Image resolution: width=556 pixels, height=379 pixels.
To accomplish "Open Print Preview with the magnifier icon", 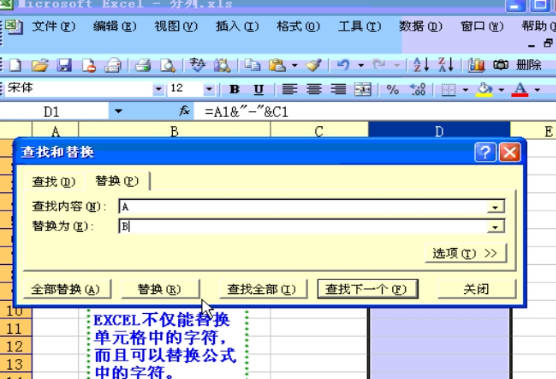I will [x=167, y=65].
